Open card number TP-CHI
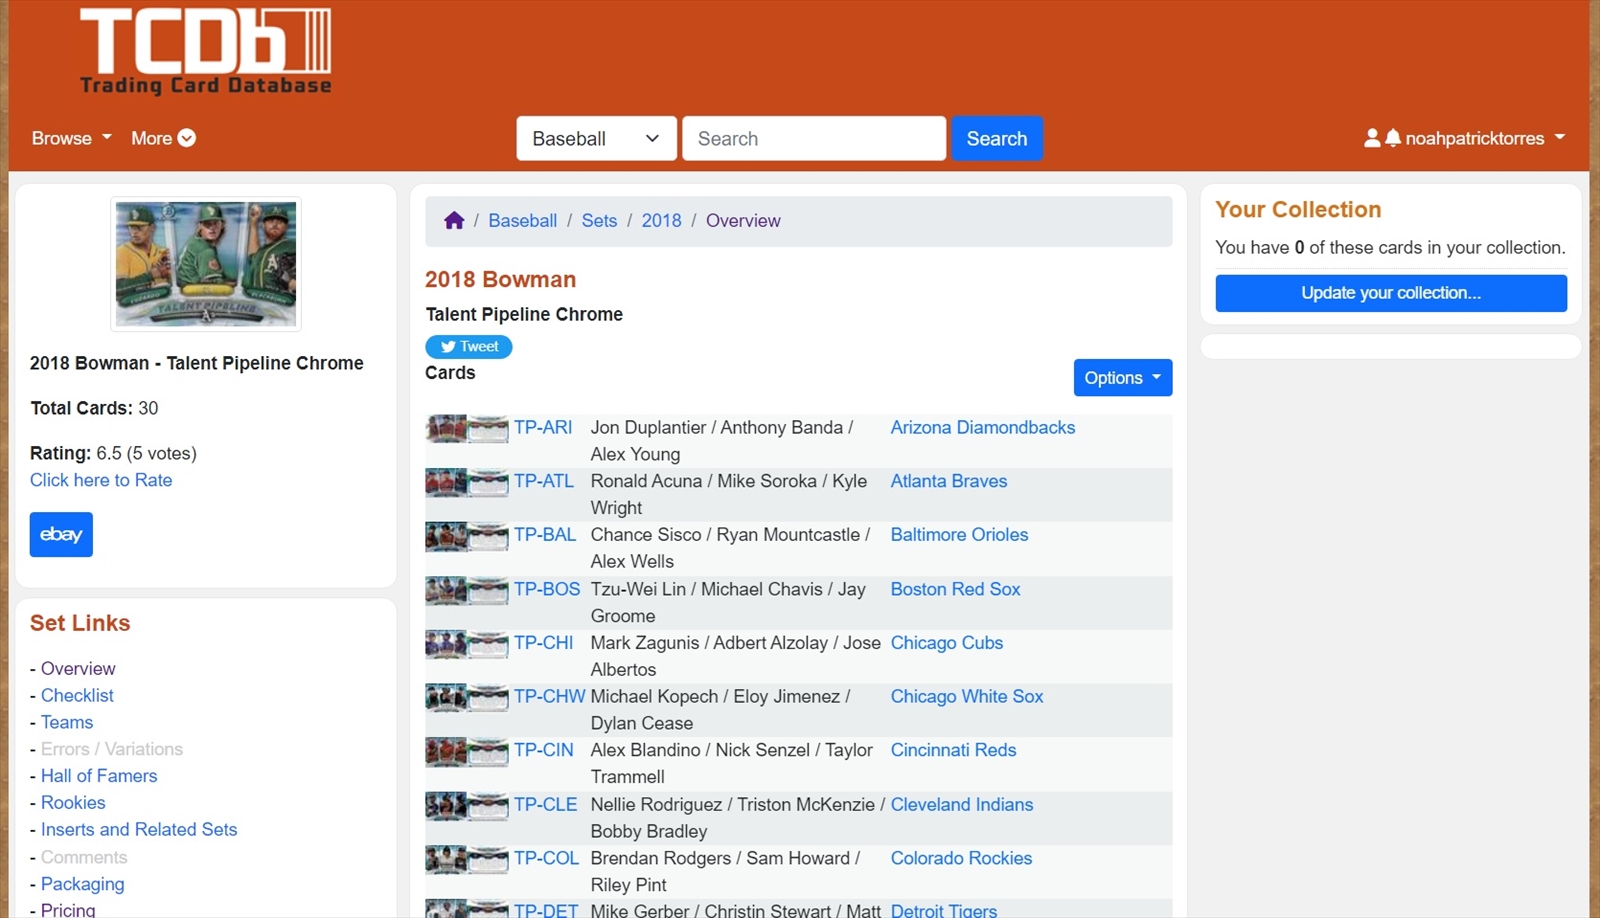Viewport: 1600px width, 918px height. pos(544,643)
